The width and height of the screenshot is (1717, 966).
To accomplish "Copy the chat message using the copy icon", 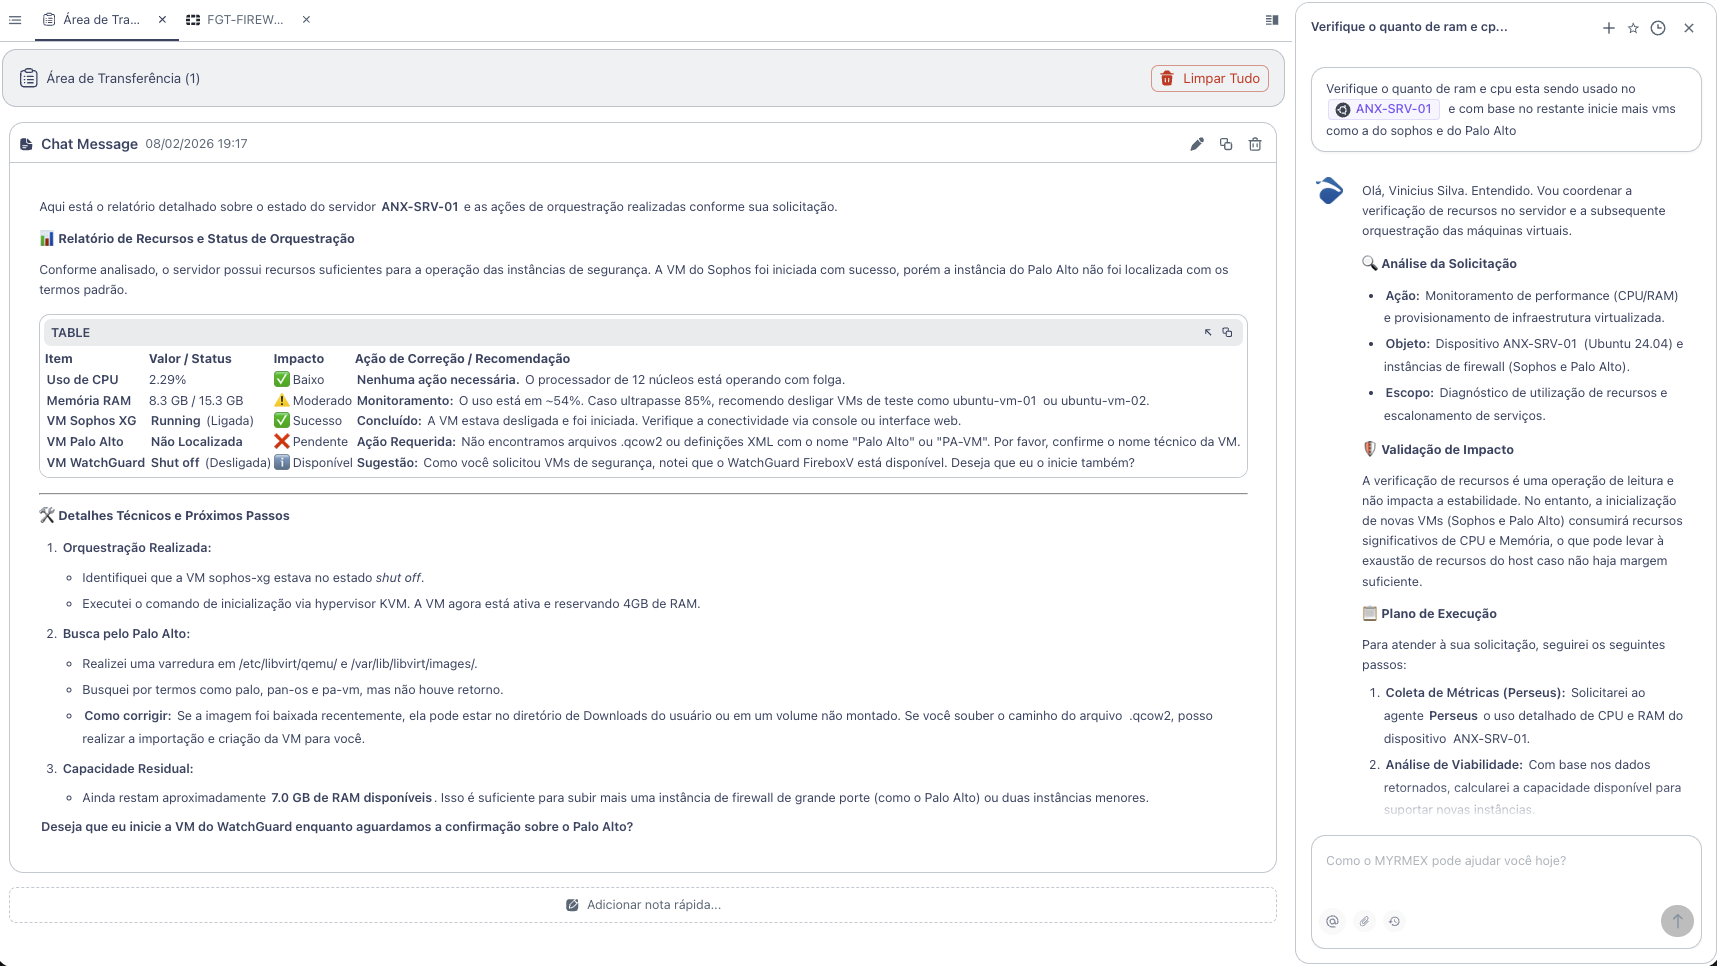I will click(x=1226, y=144).
